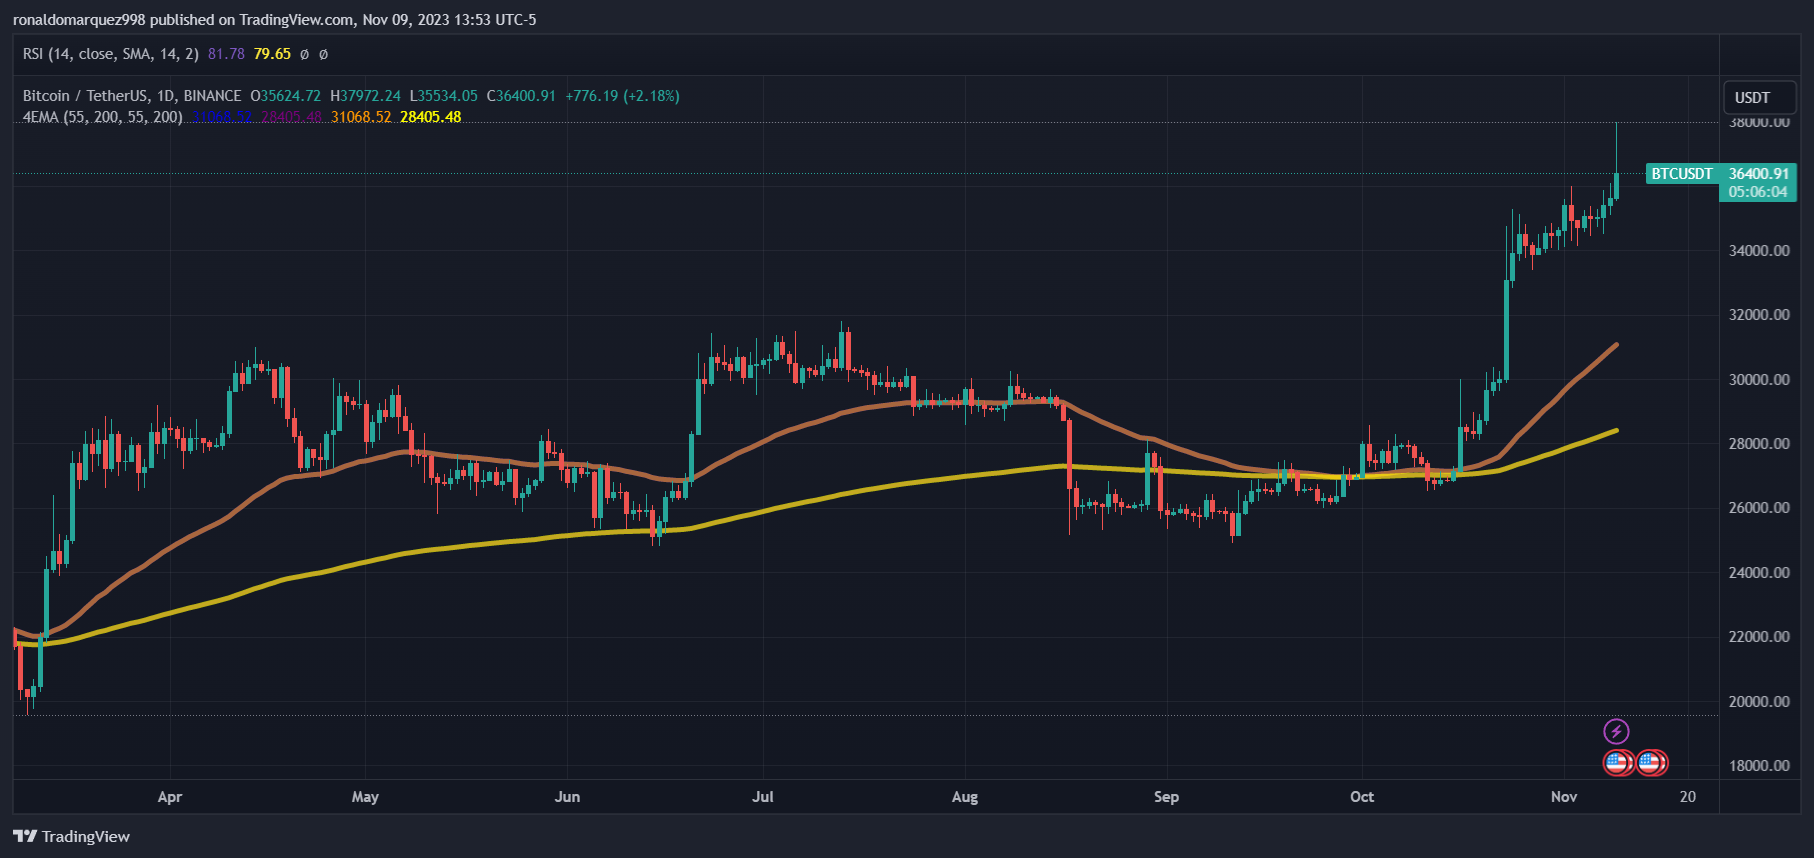Click the 34000.00 price axis label
Screen dimensions: 1814x858
pyautogui.click(x=1759, y=250)
